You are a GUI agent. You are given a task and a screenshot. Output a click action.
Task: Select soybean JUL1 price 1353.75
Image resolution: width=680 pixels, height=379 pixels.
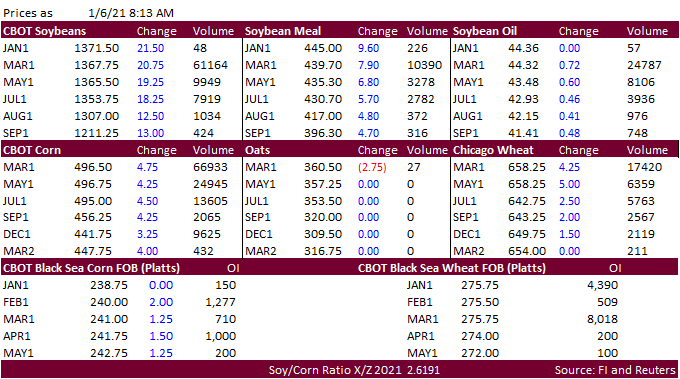click(x=96, y=99)
